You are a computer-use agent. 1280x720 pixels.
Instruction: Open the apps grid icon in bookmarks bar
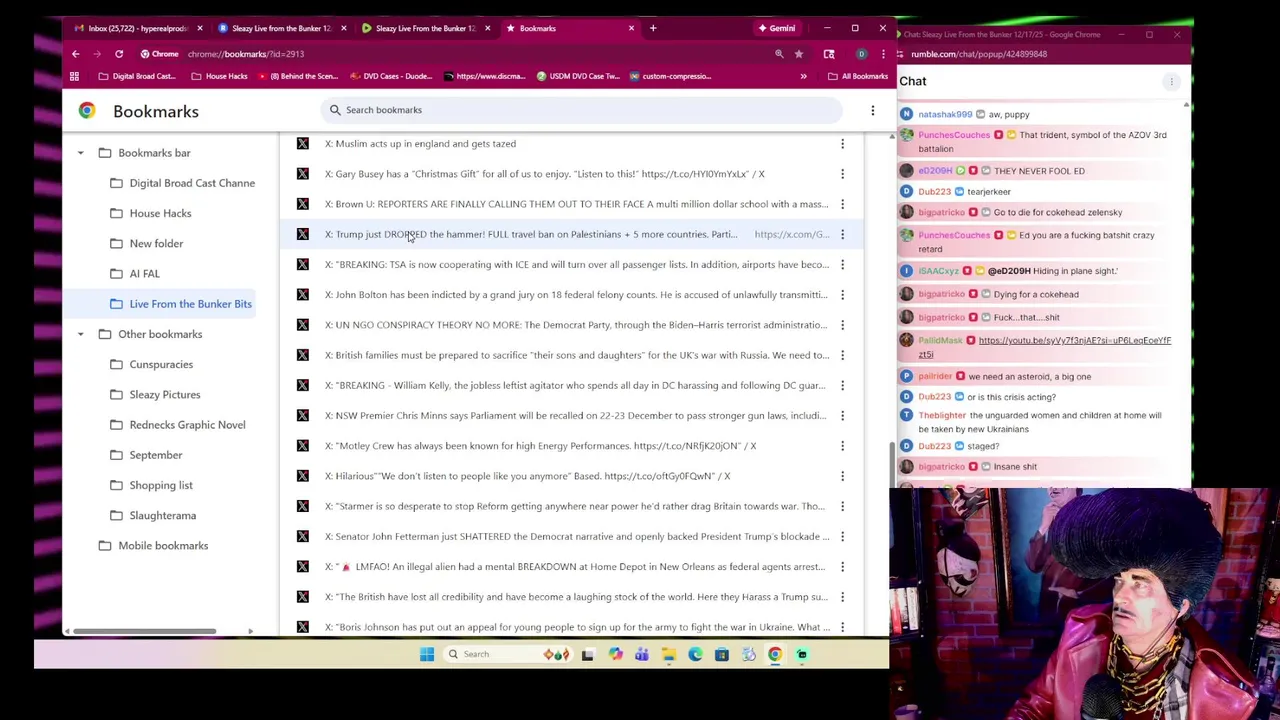[x=74, y=76]
